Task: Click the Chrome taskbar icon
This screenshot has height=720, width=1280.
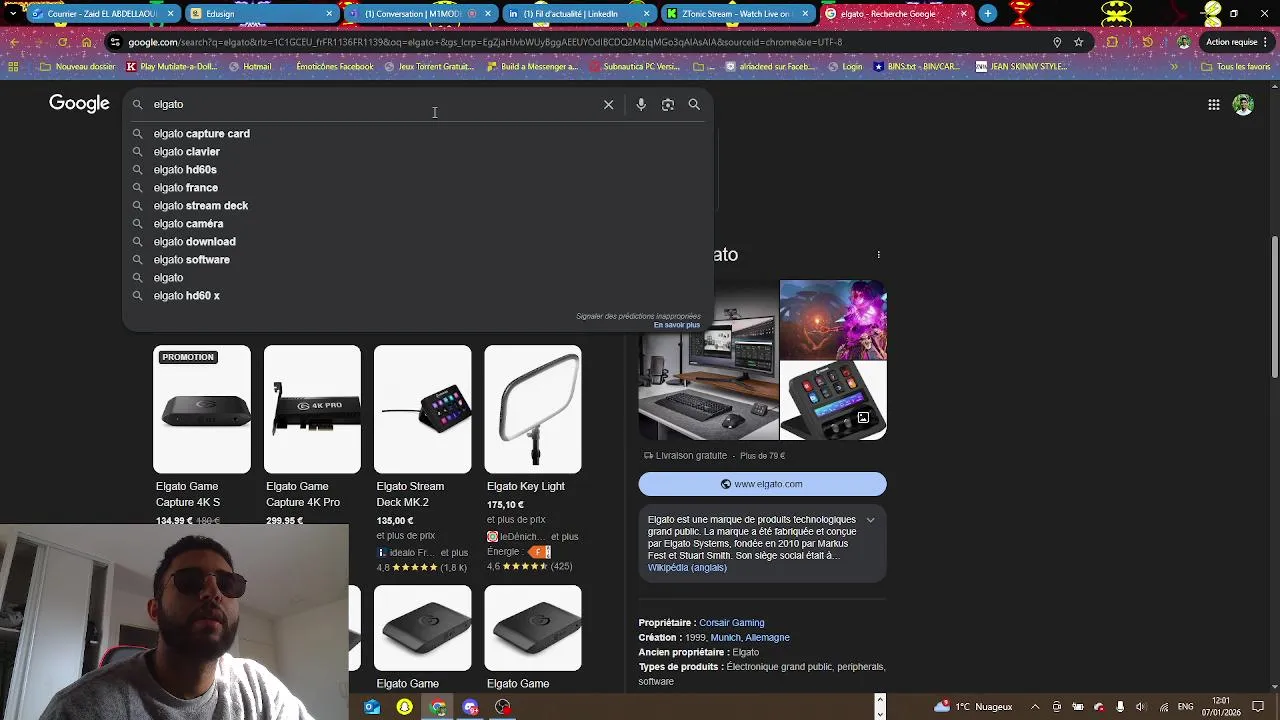Action: 437,707
